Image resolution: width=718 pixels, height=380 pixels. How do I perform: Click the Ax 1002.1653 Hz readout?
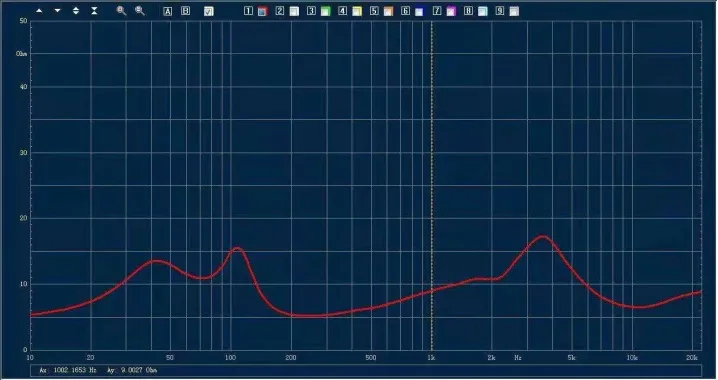click(x=68, y=370)
